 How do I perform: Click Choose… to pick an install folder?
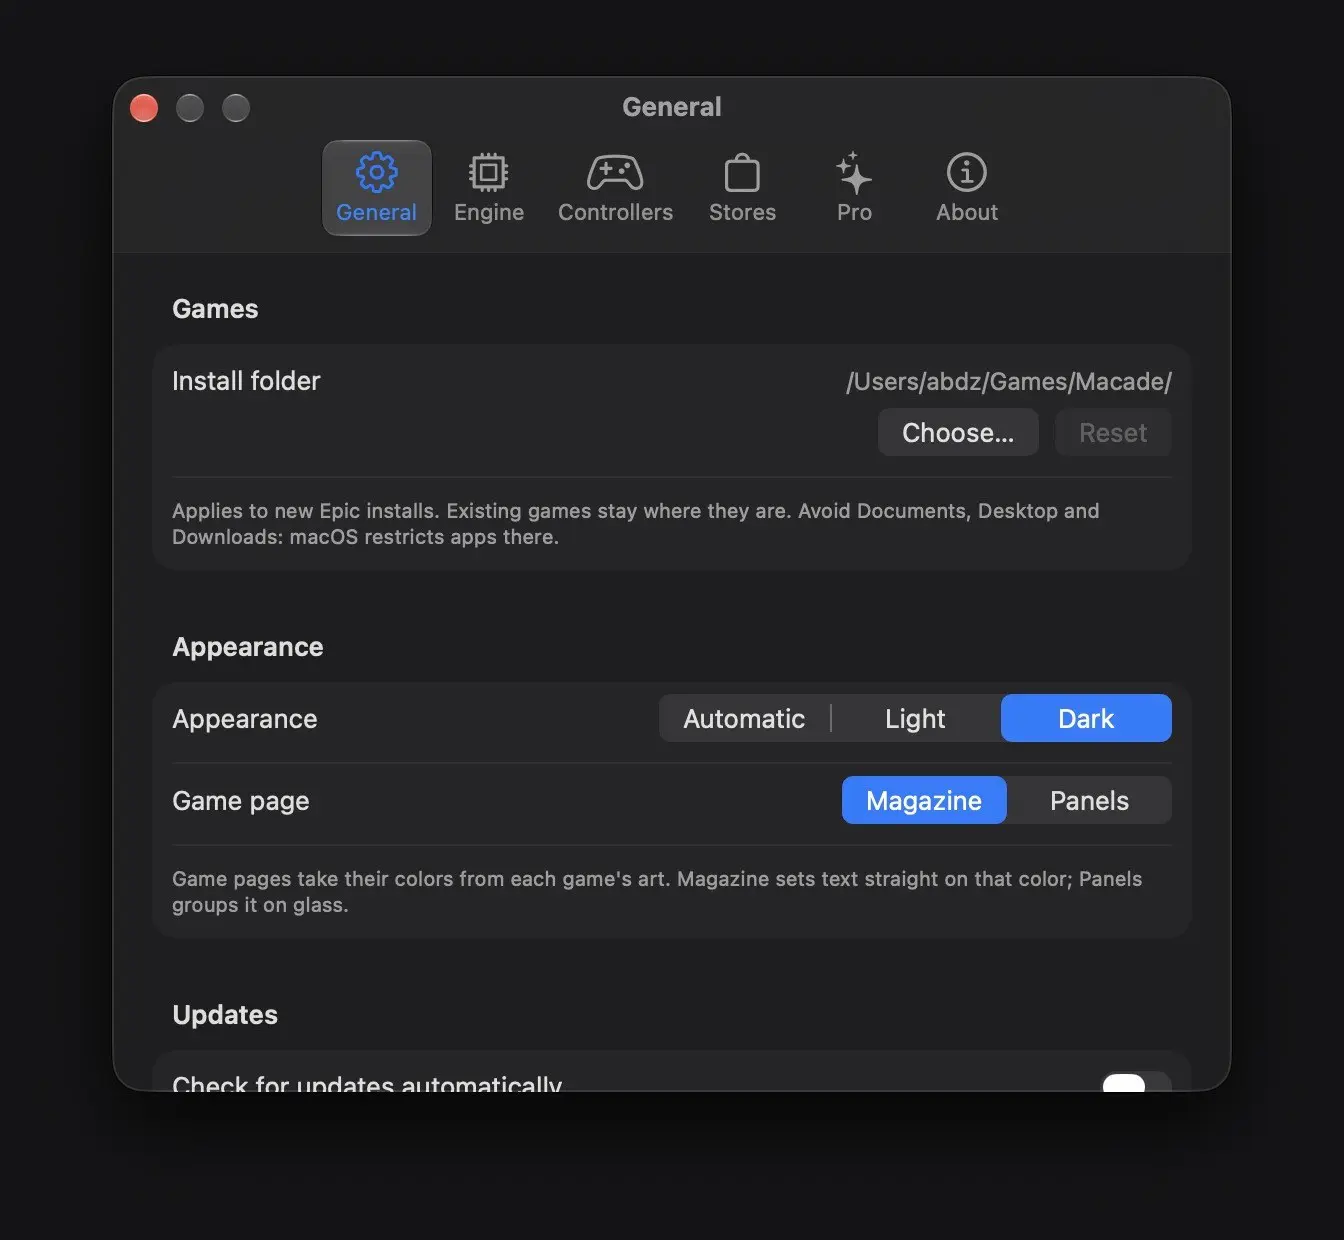[x=958, y=432]
